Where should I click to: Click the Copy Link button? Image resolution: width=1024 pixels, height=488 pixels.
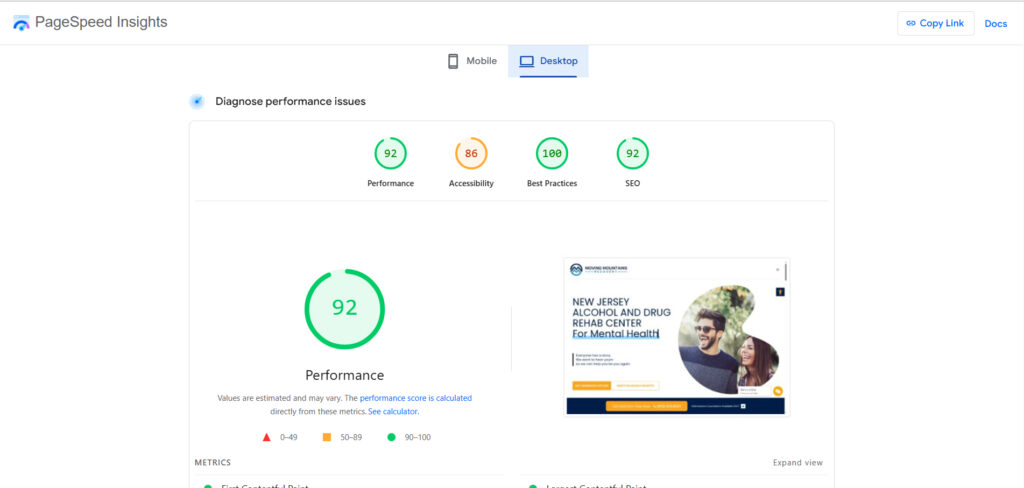coord(935,23)
